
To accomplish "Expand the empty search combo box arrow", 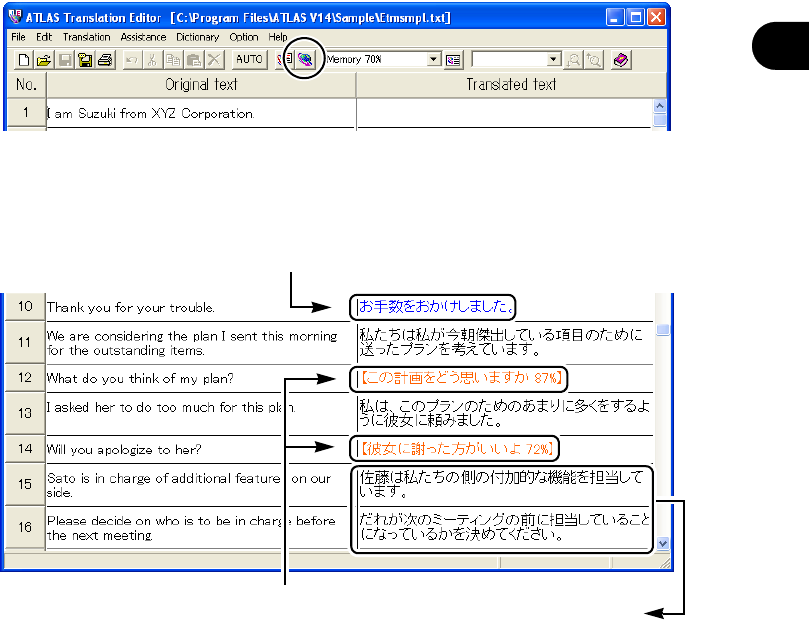I will [554, 59].
